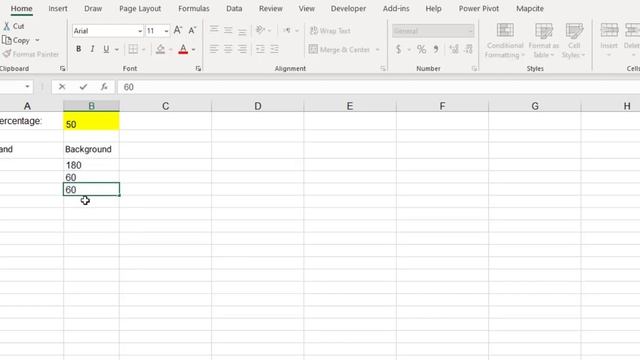This screenshot has width=640, height=360.
Task: Switch to the Page Layout tab
Action: 140,9
